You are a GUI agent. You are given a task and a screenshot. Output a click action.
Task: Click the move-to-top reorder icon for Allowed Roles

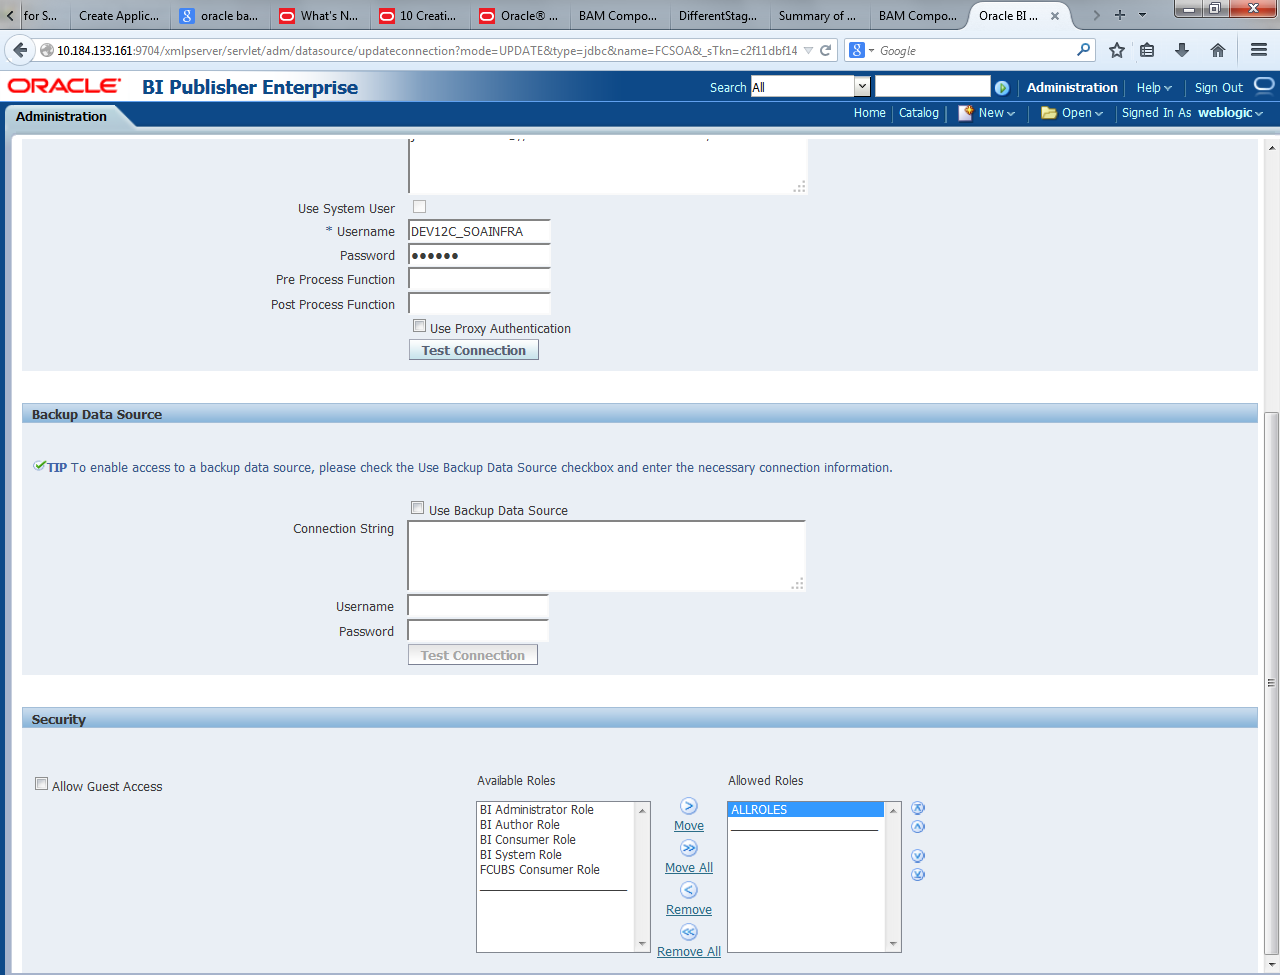coord(918,808)
